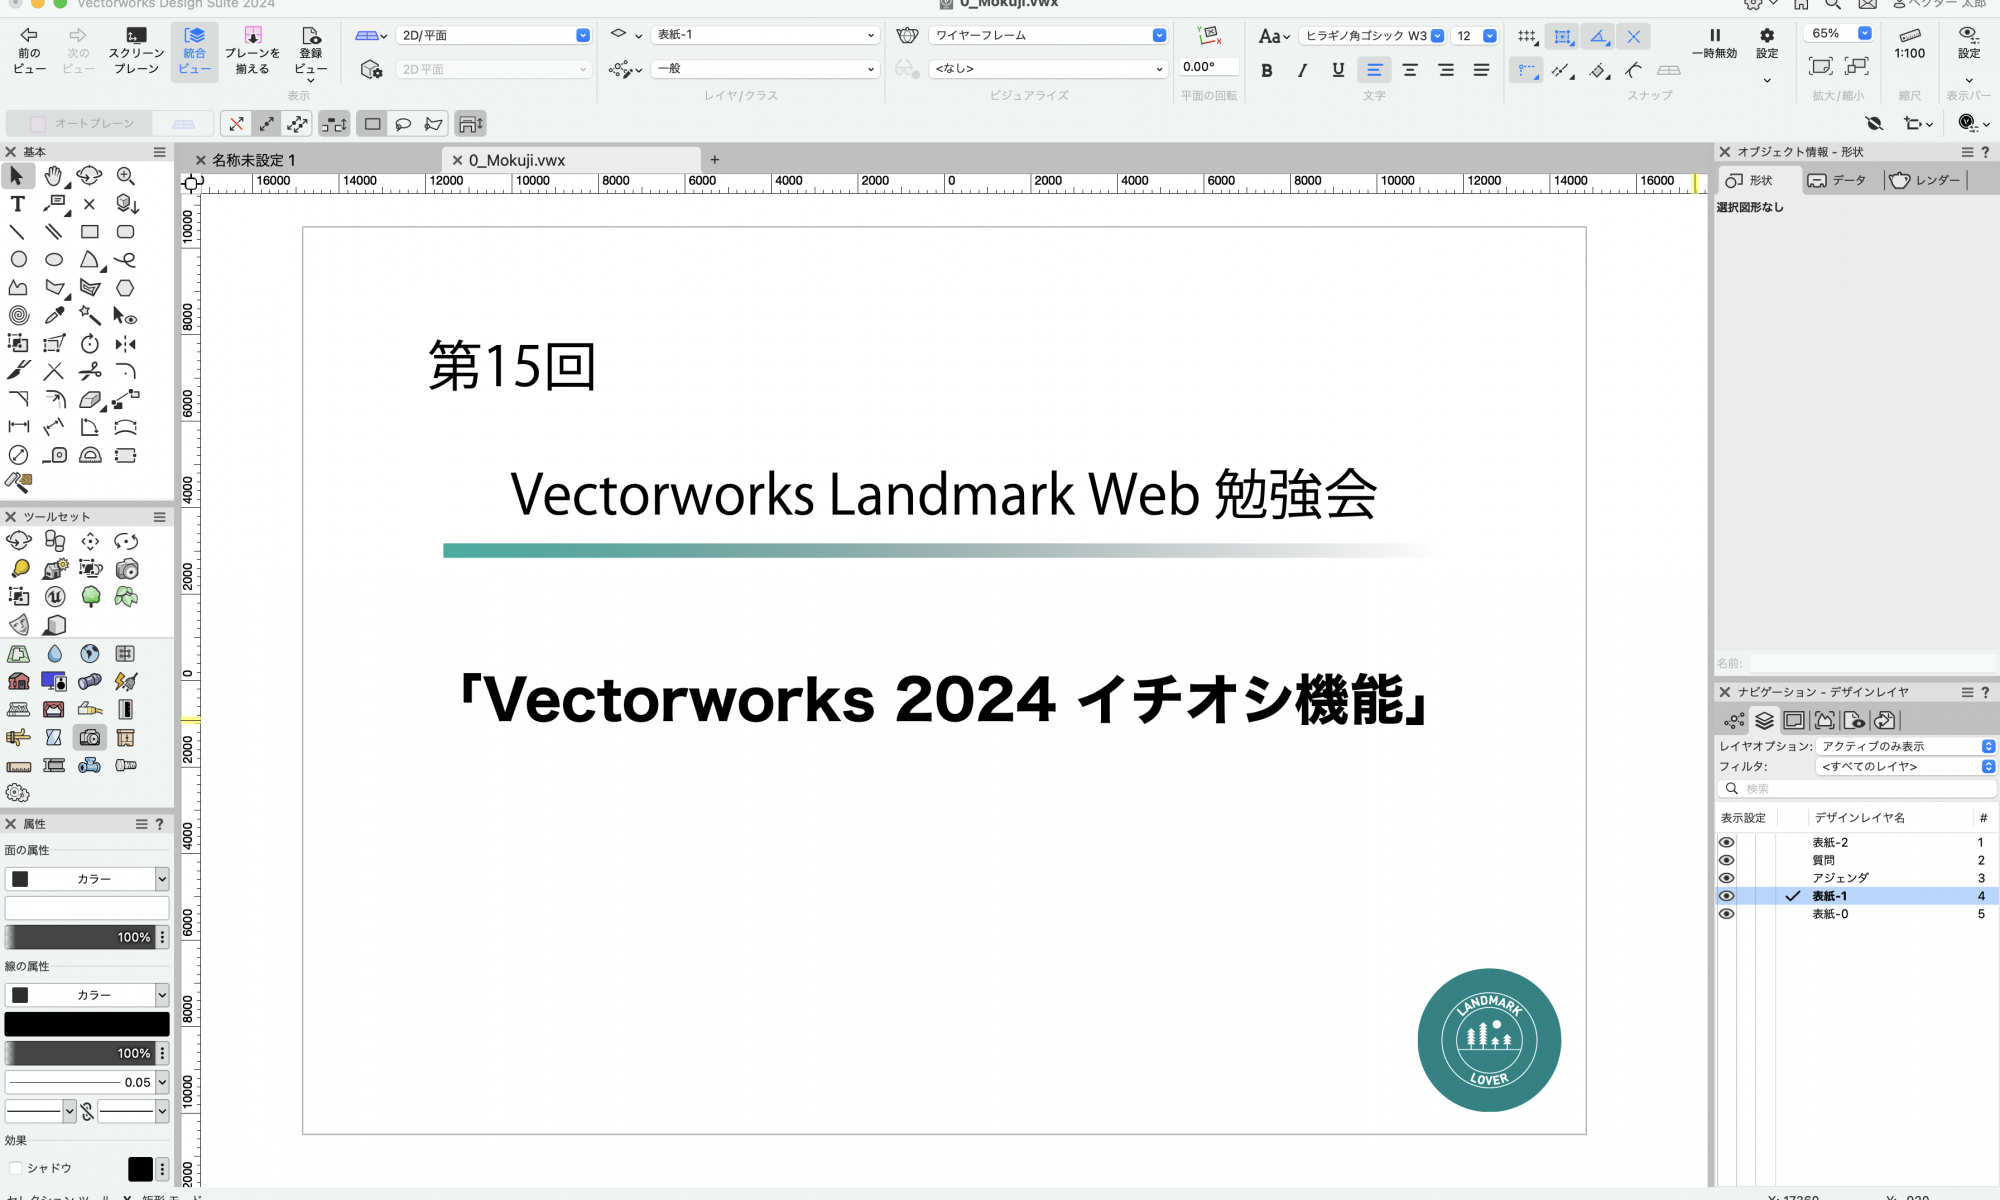Select the Text tool
This screenshot has height=1200, width=2000.
tap(17, 204)
